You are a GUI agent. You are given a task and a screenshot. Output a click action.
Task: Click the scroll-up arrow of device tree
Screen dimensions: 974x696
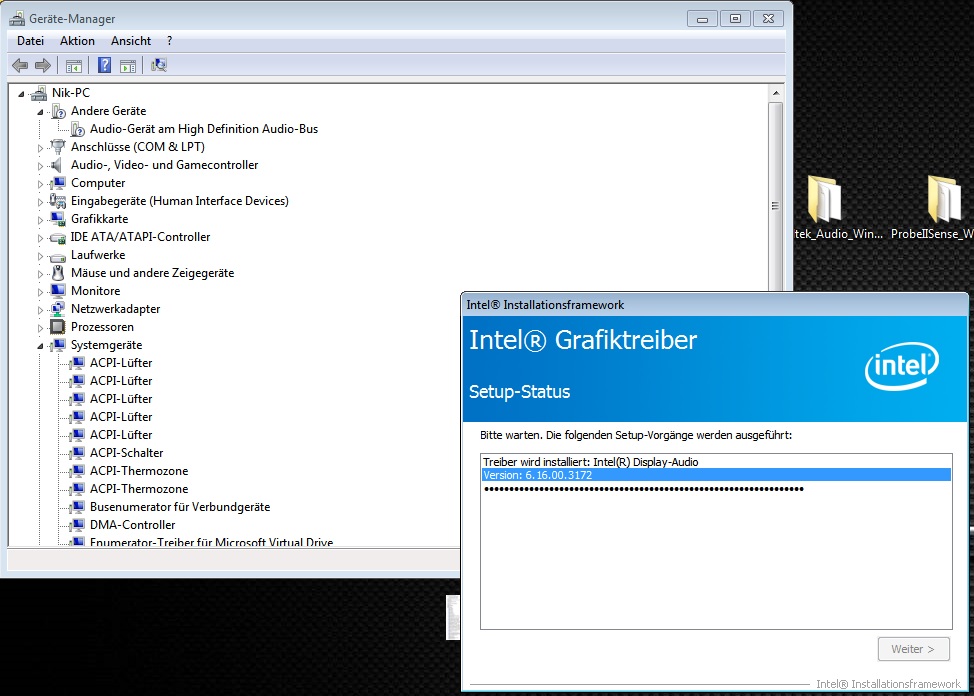click(775, 94)
